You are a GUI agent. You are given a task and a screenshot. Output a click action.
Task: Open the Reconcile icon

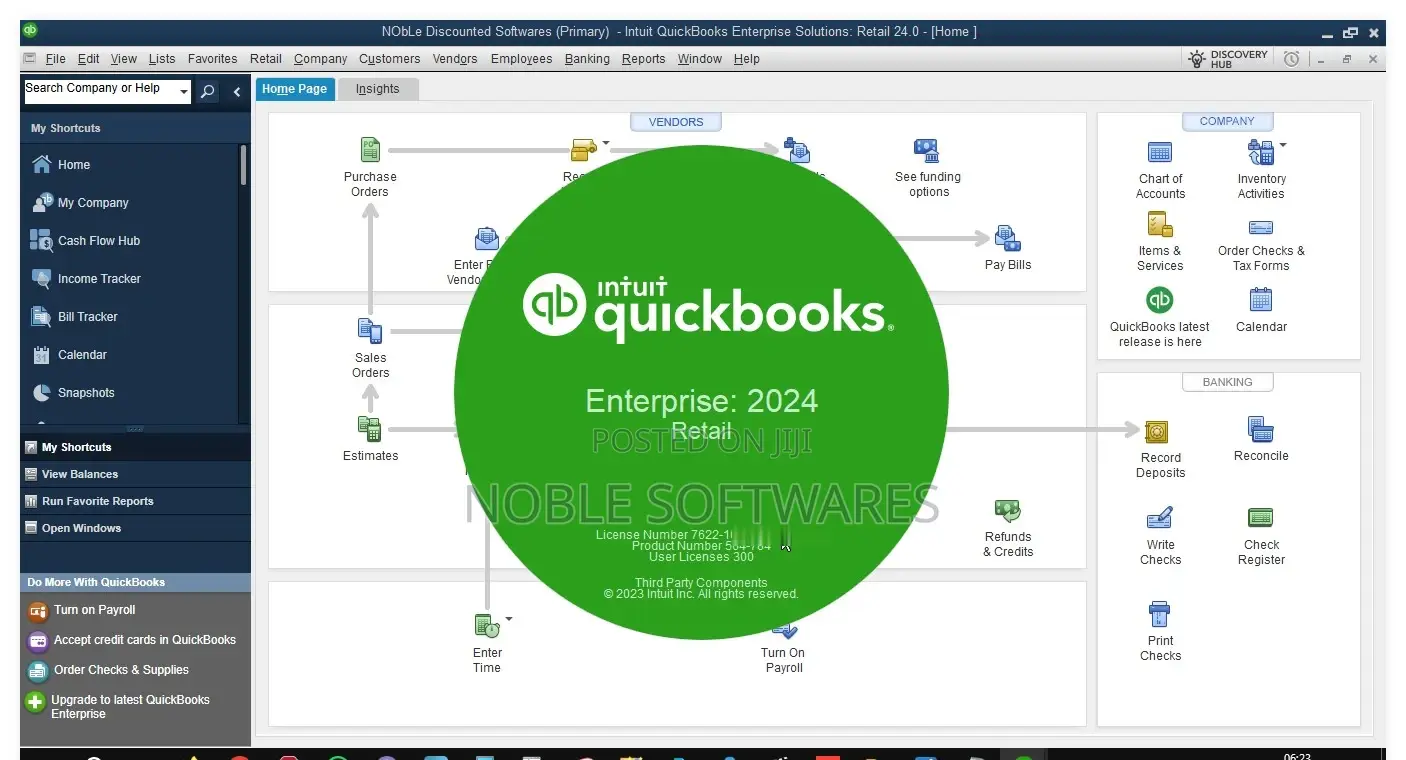point(1261,430)
